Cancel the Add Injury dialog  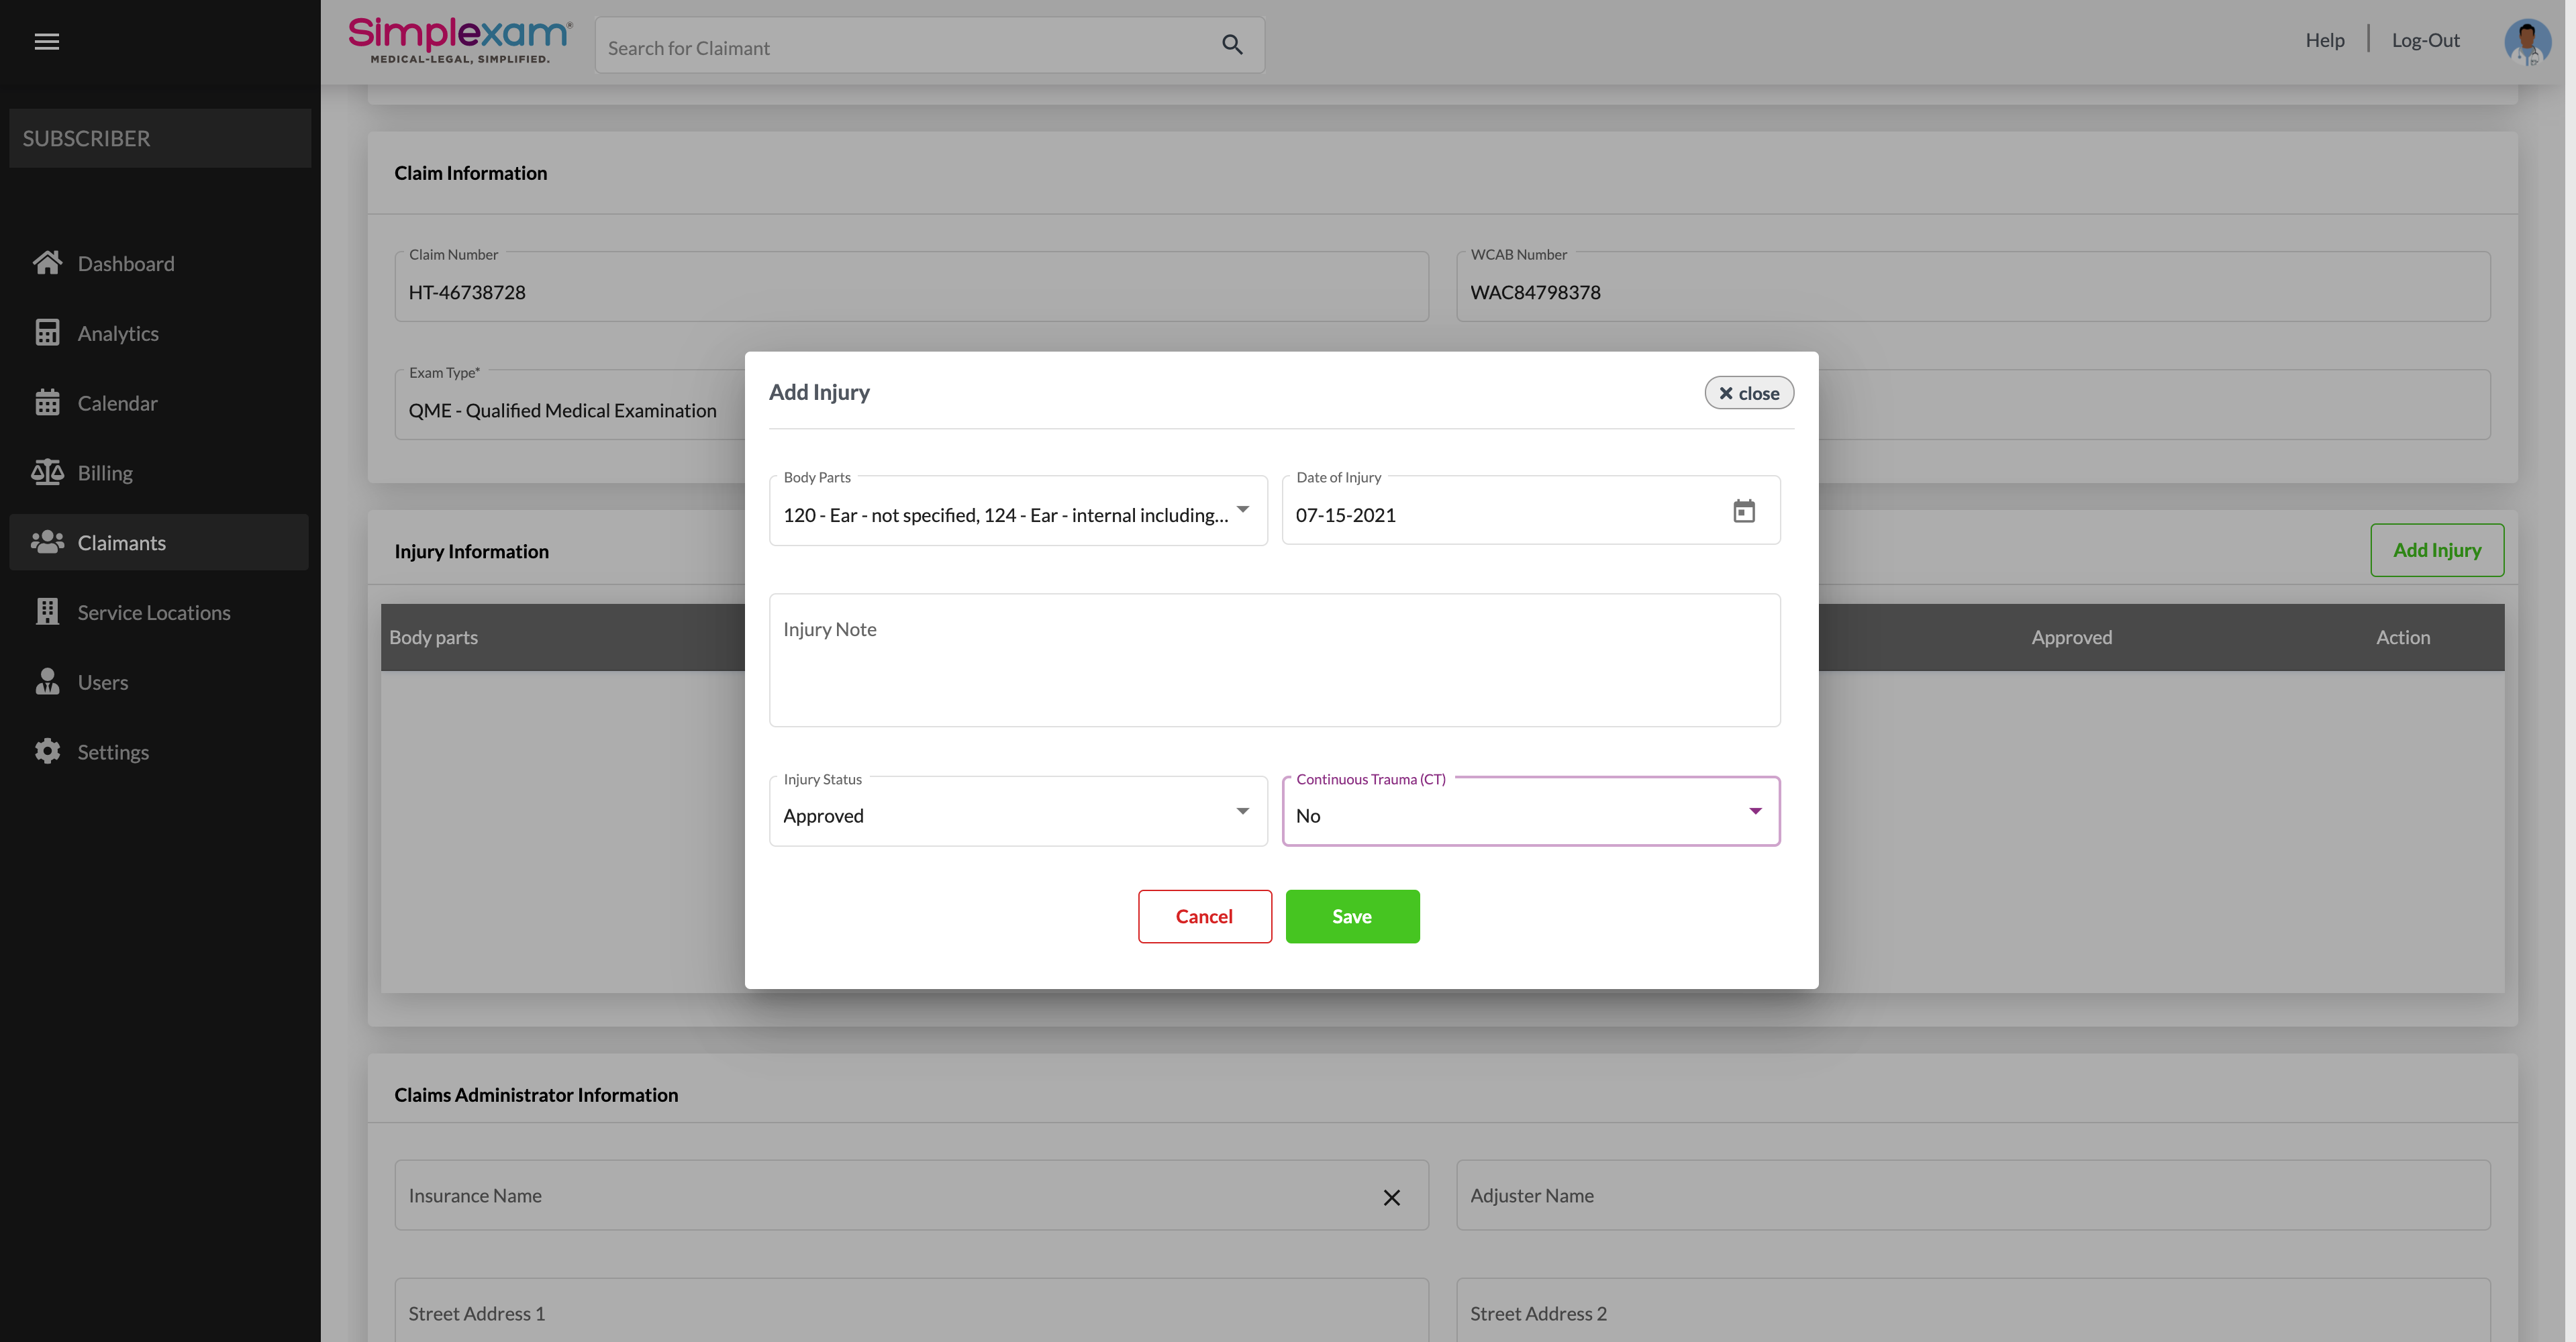[1204, 916]
